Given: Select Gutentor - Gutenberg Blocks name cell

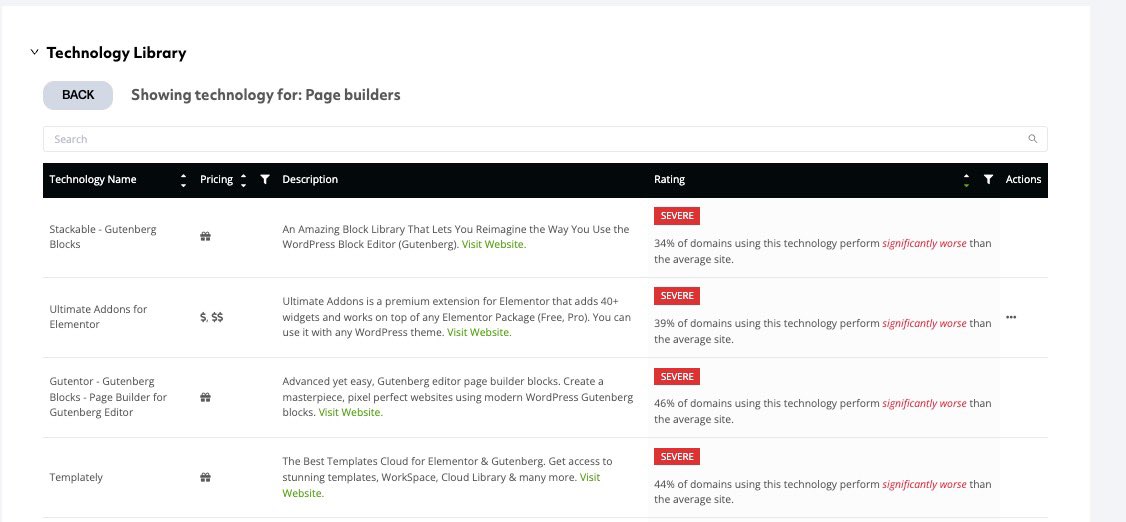Looking at the screenshot, I should click(108, 397).
